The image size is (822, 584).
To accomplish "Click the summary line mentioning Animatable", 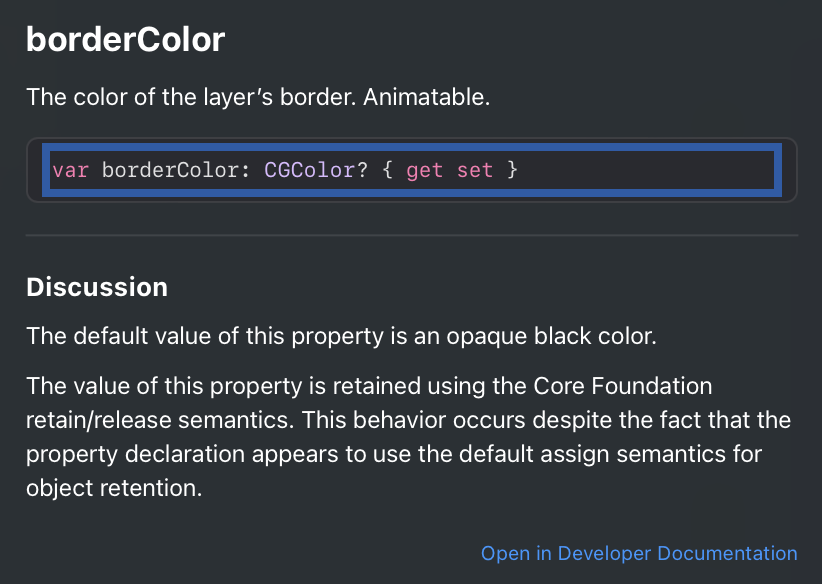I will click(258, 97).
